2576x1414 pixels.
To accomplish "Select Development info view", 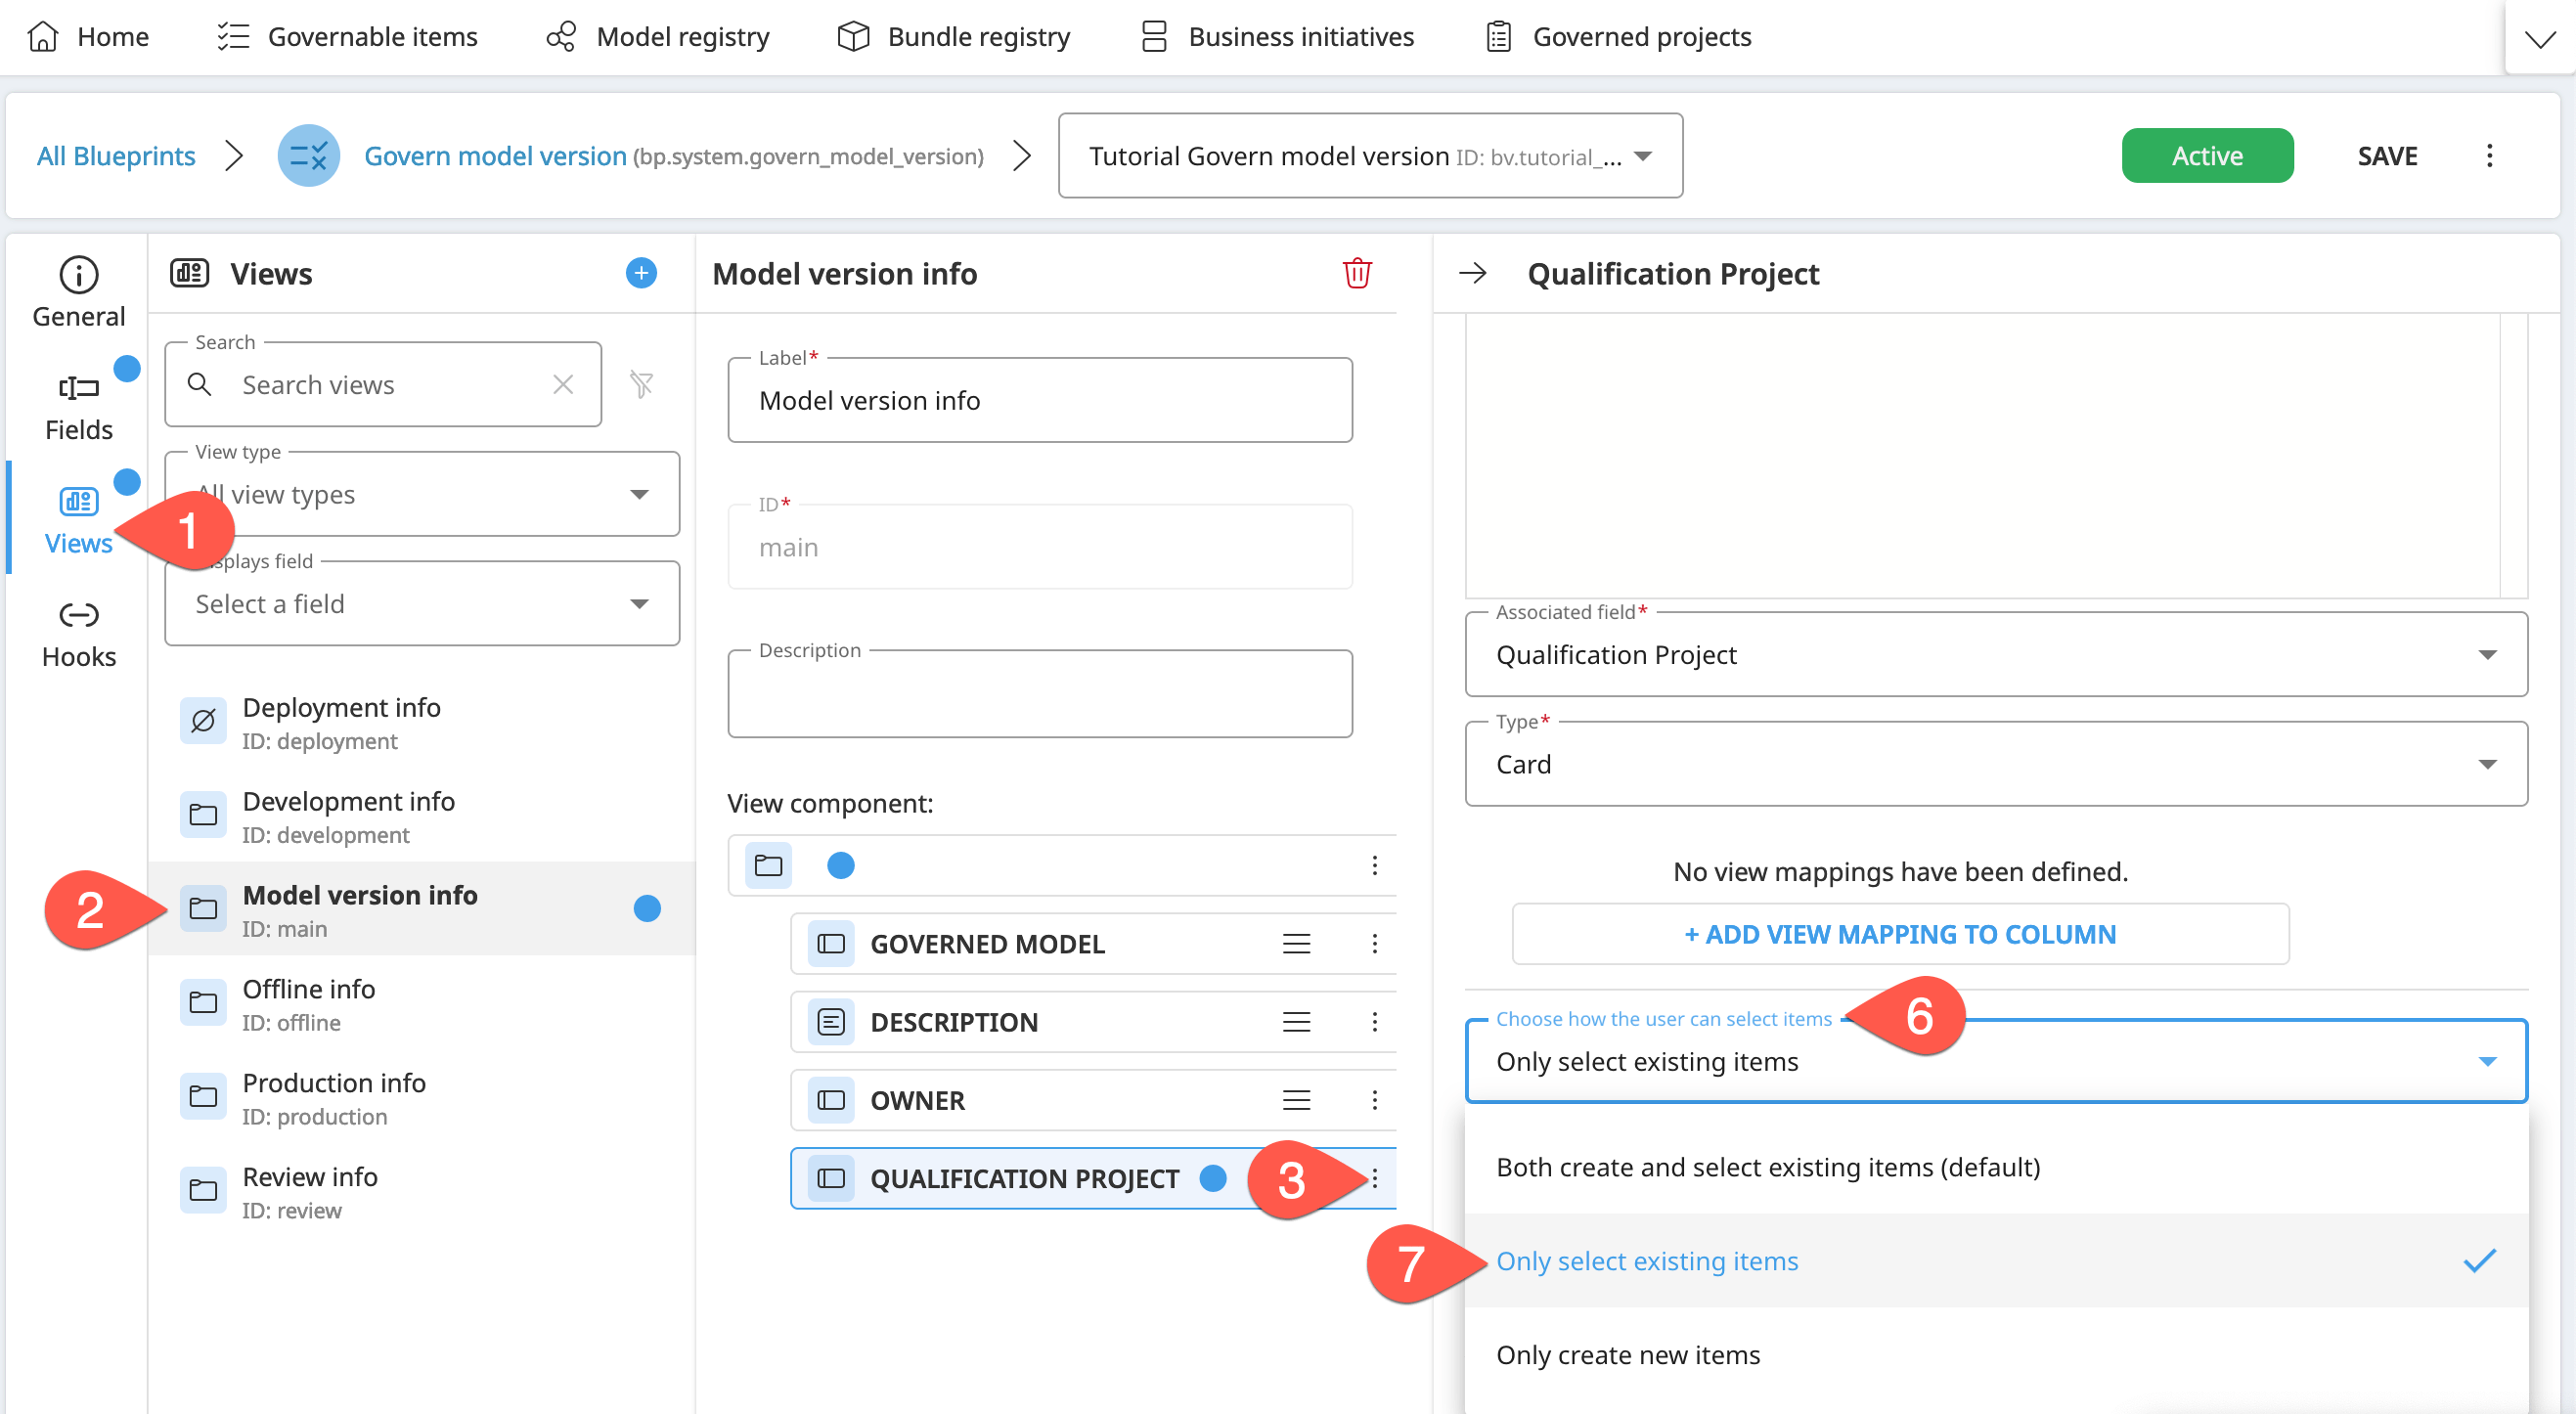I will point(422,815).
